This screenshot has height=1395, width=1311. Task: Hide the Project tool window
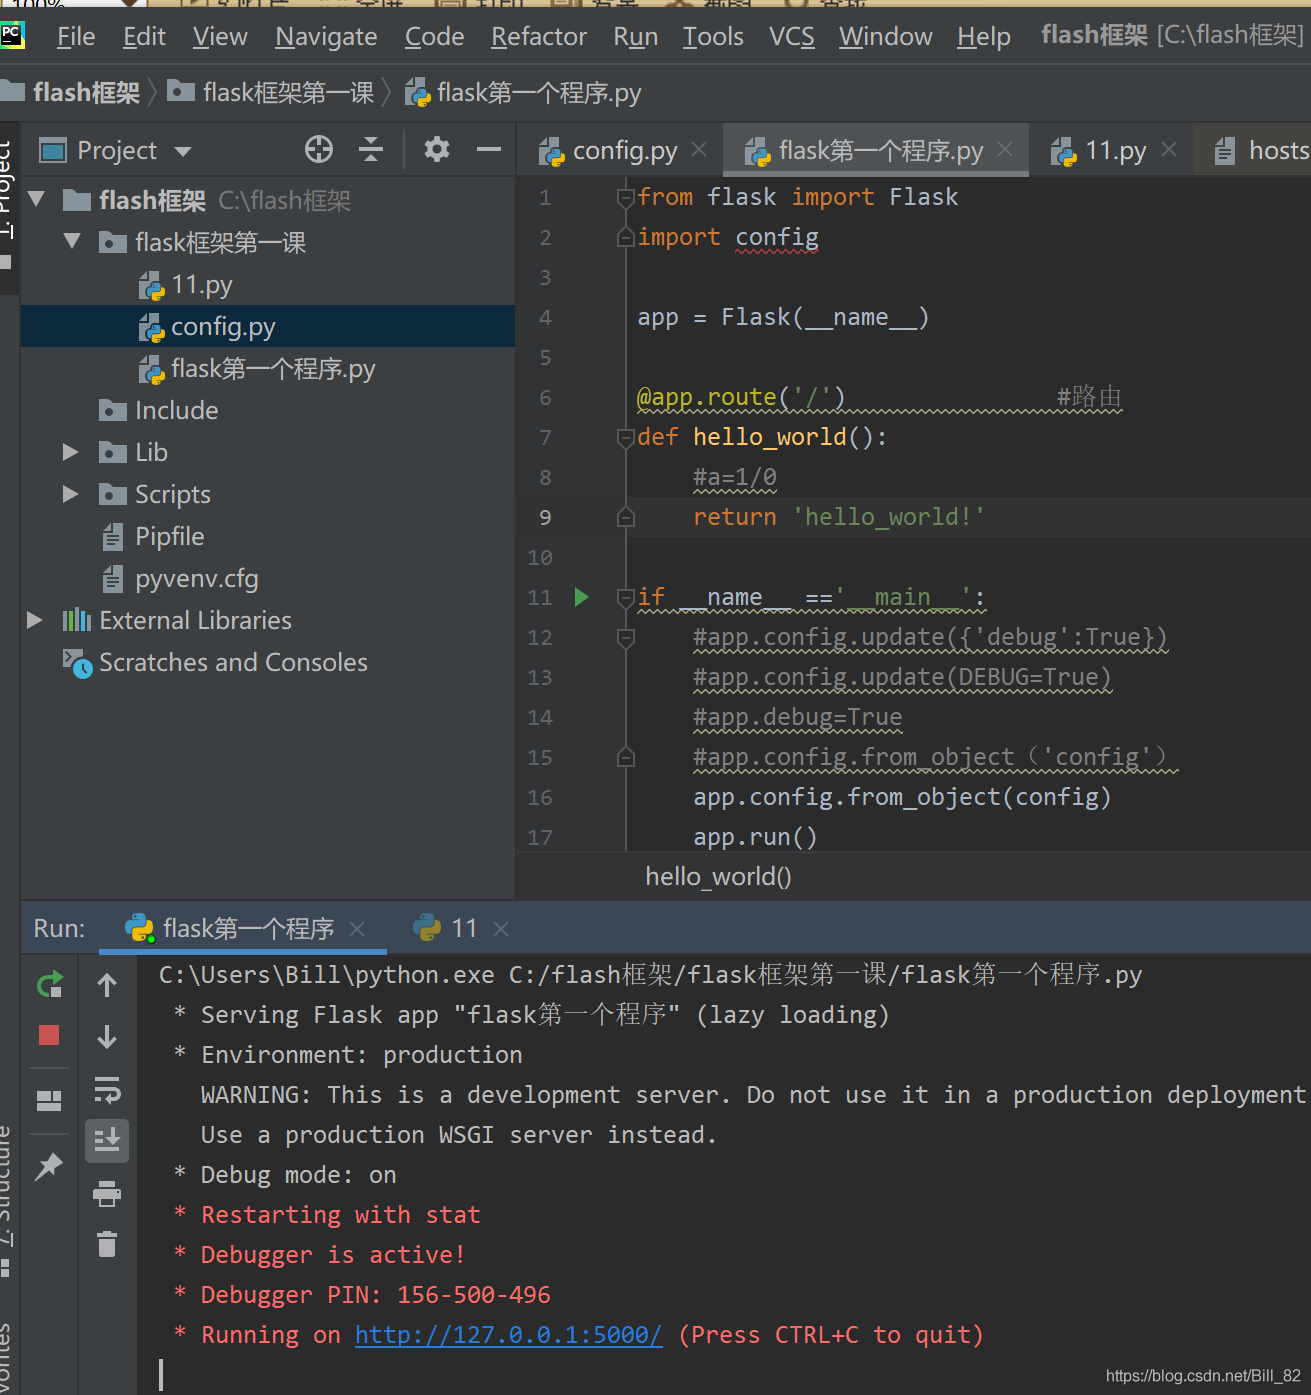point(489,150)
